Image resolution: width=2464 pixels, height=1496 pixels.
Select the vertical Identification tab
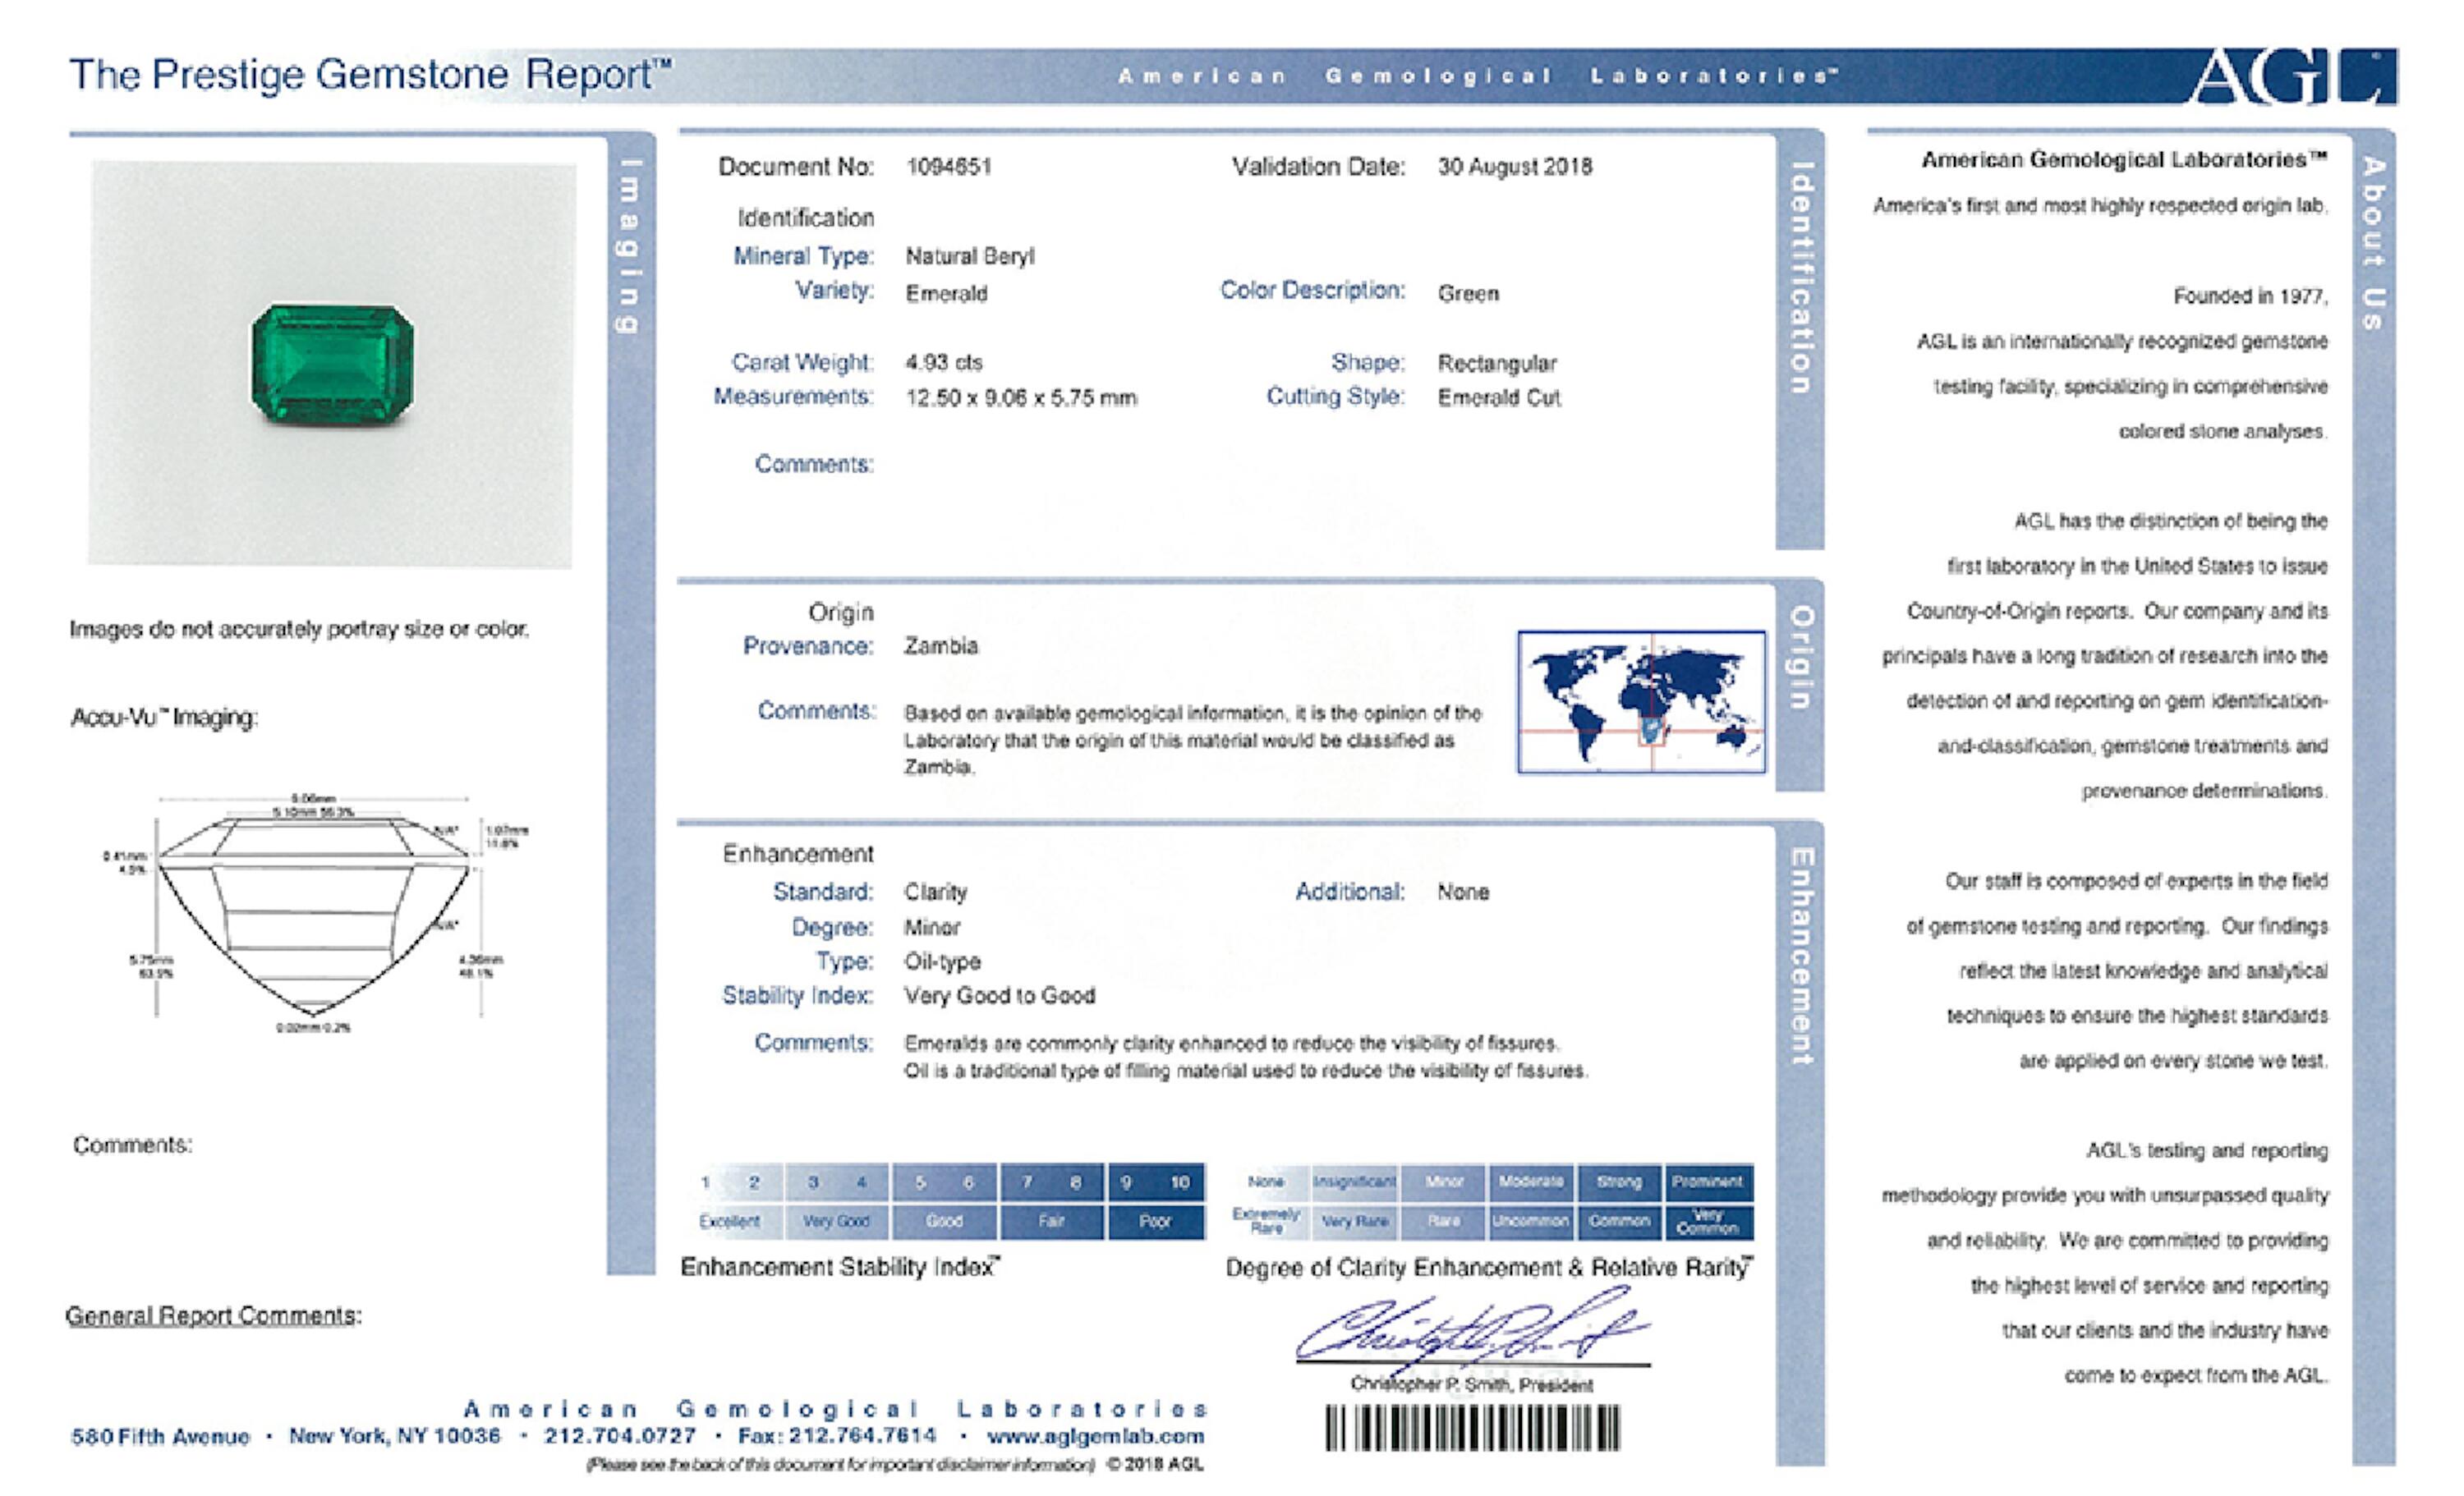(x=1800, y=278)
